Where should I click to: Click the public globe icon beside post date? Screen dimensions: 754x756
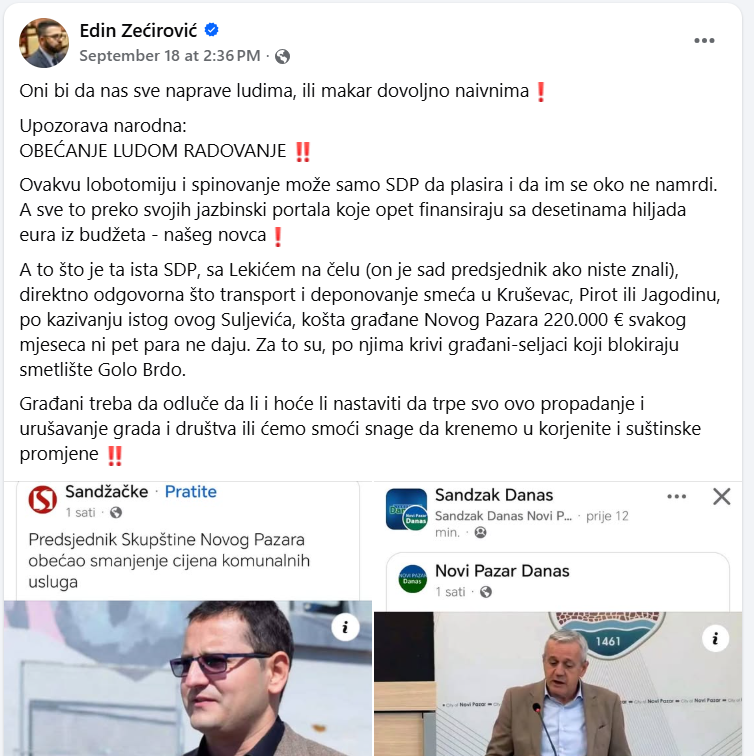click(x=283, y=56)
